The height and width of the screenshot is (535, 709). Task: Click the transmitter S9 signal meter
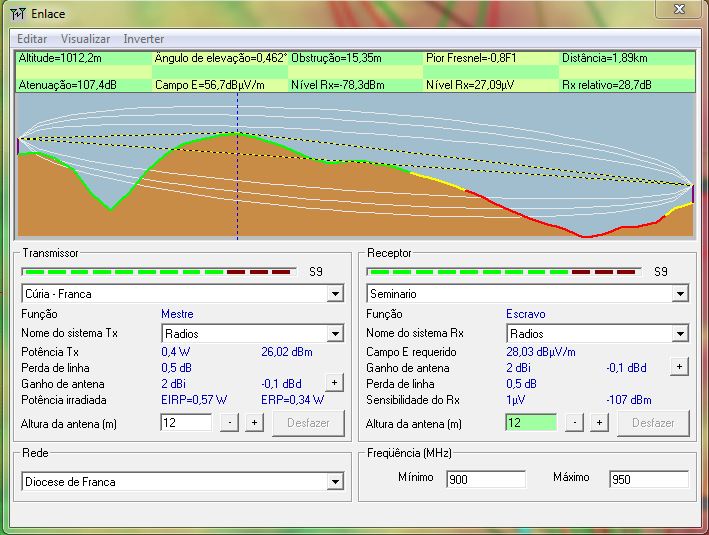click(159, 272)
